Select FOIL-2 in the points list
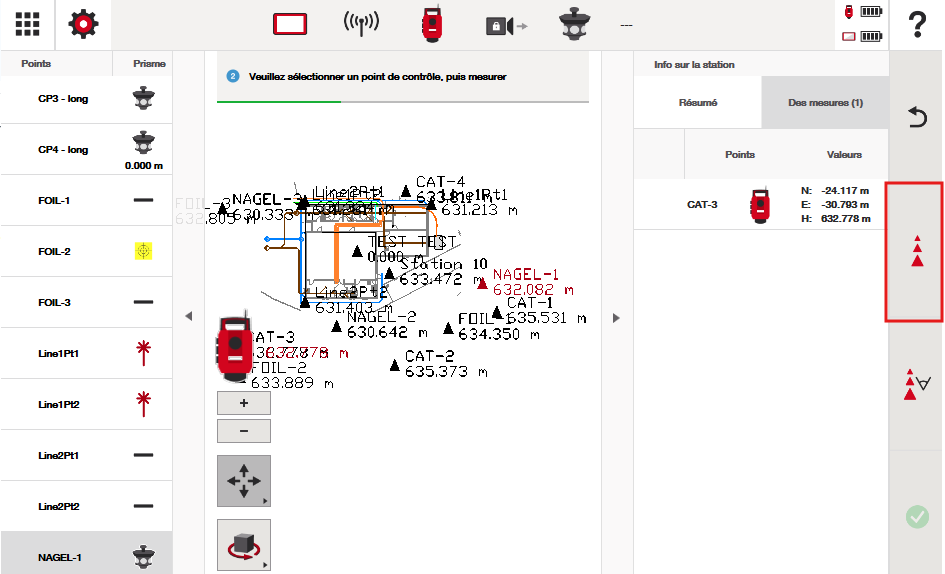Viewport: 945px width, 574px height. pos(86,252)
